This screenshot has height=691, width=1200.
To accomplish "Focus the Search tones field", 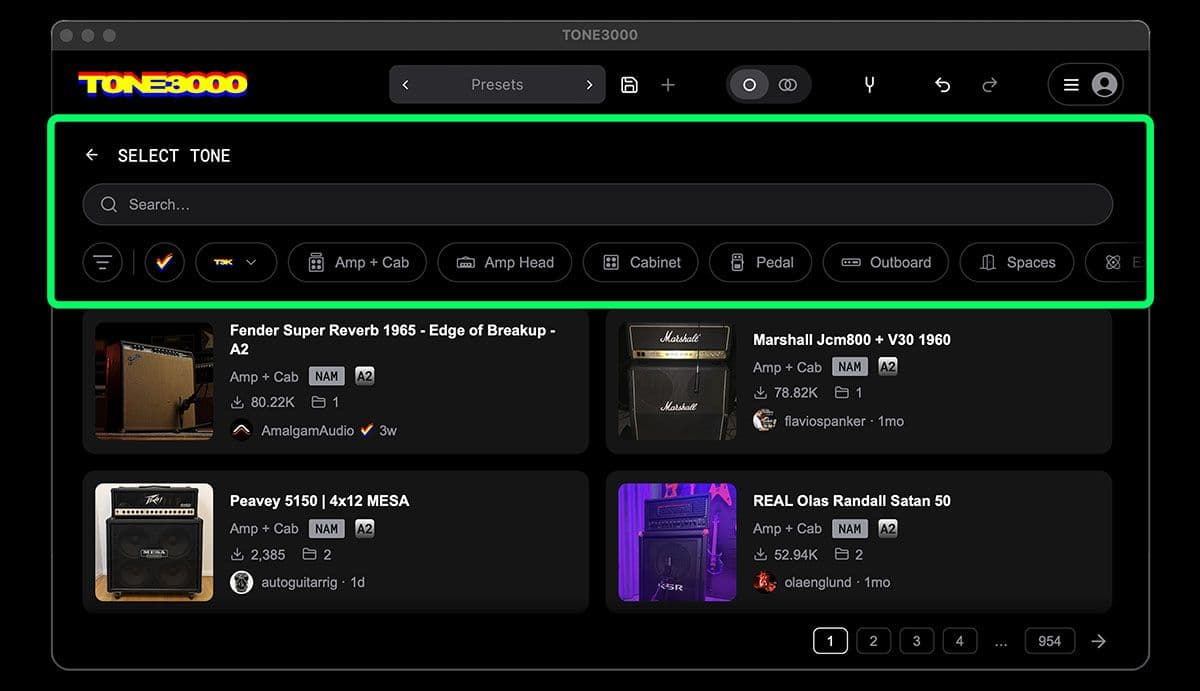I will [598, 204].
